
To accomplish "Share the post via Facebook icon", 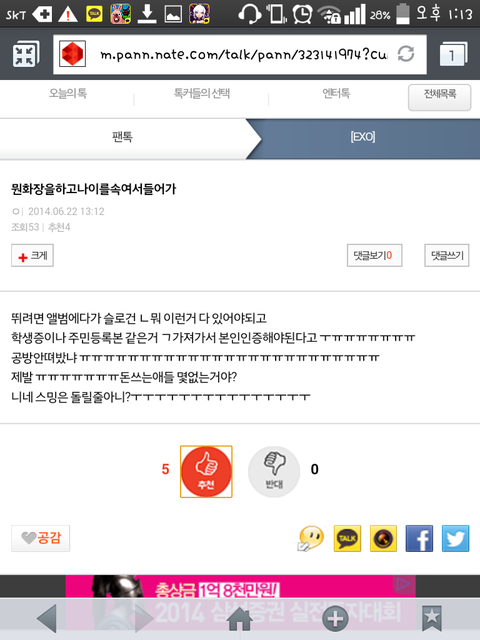I will (419, 538).
